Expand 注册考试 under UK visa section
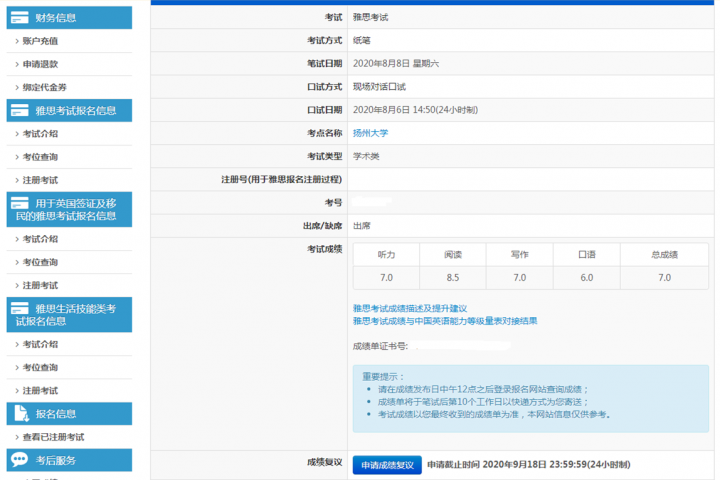 coord(40,285)
